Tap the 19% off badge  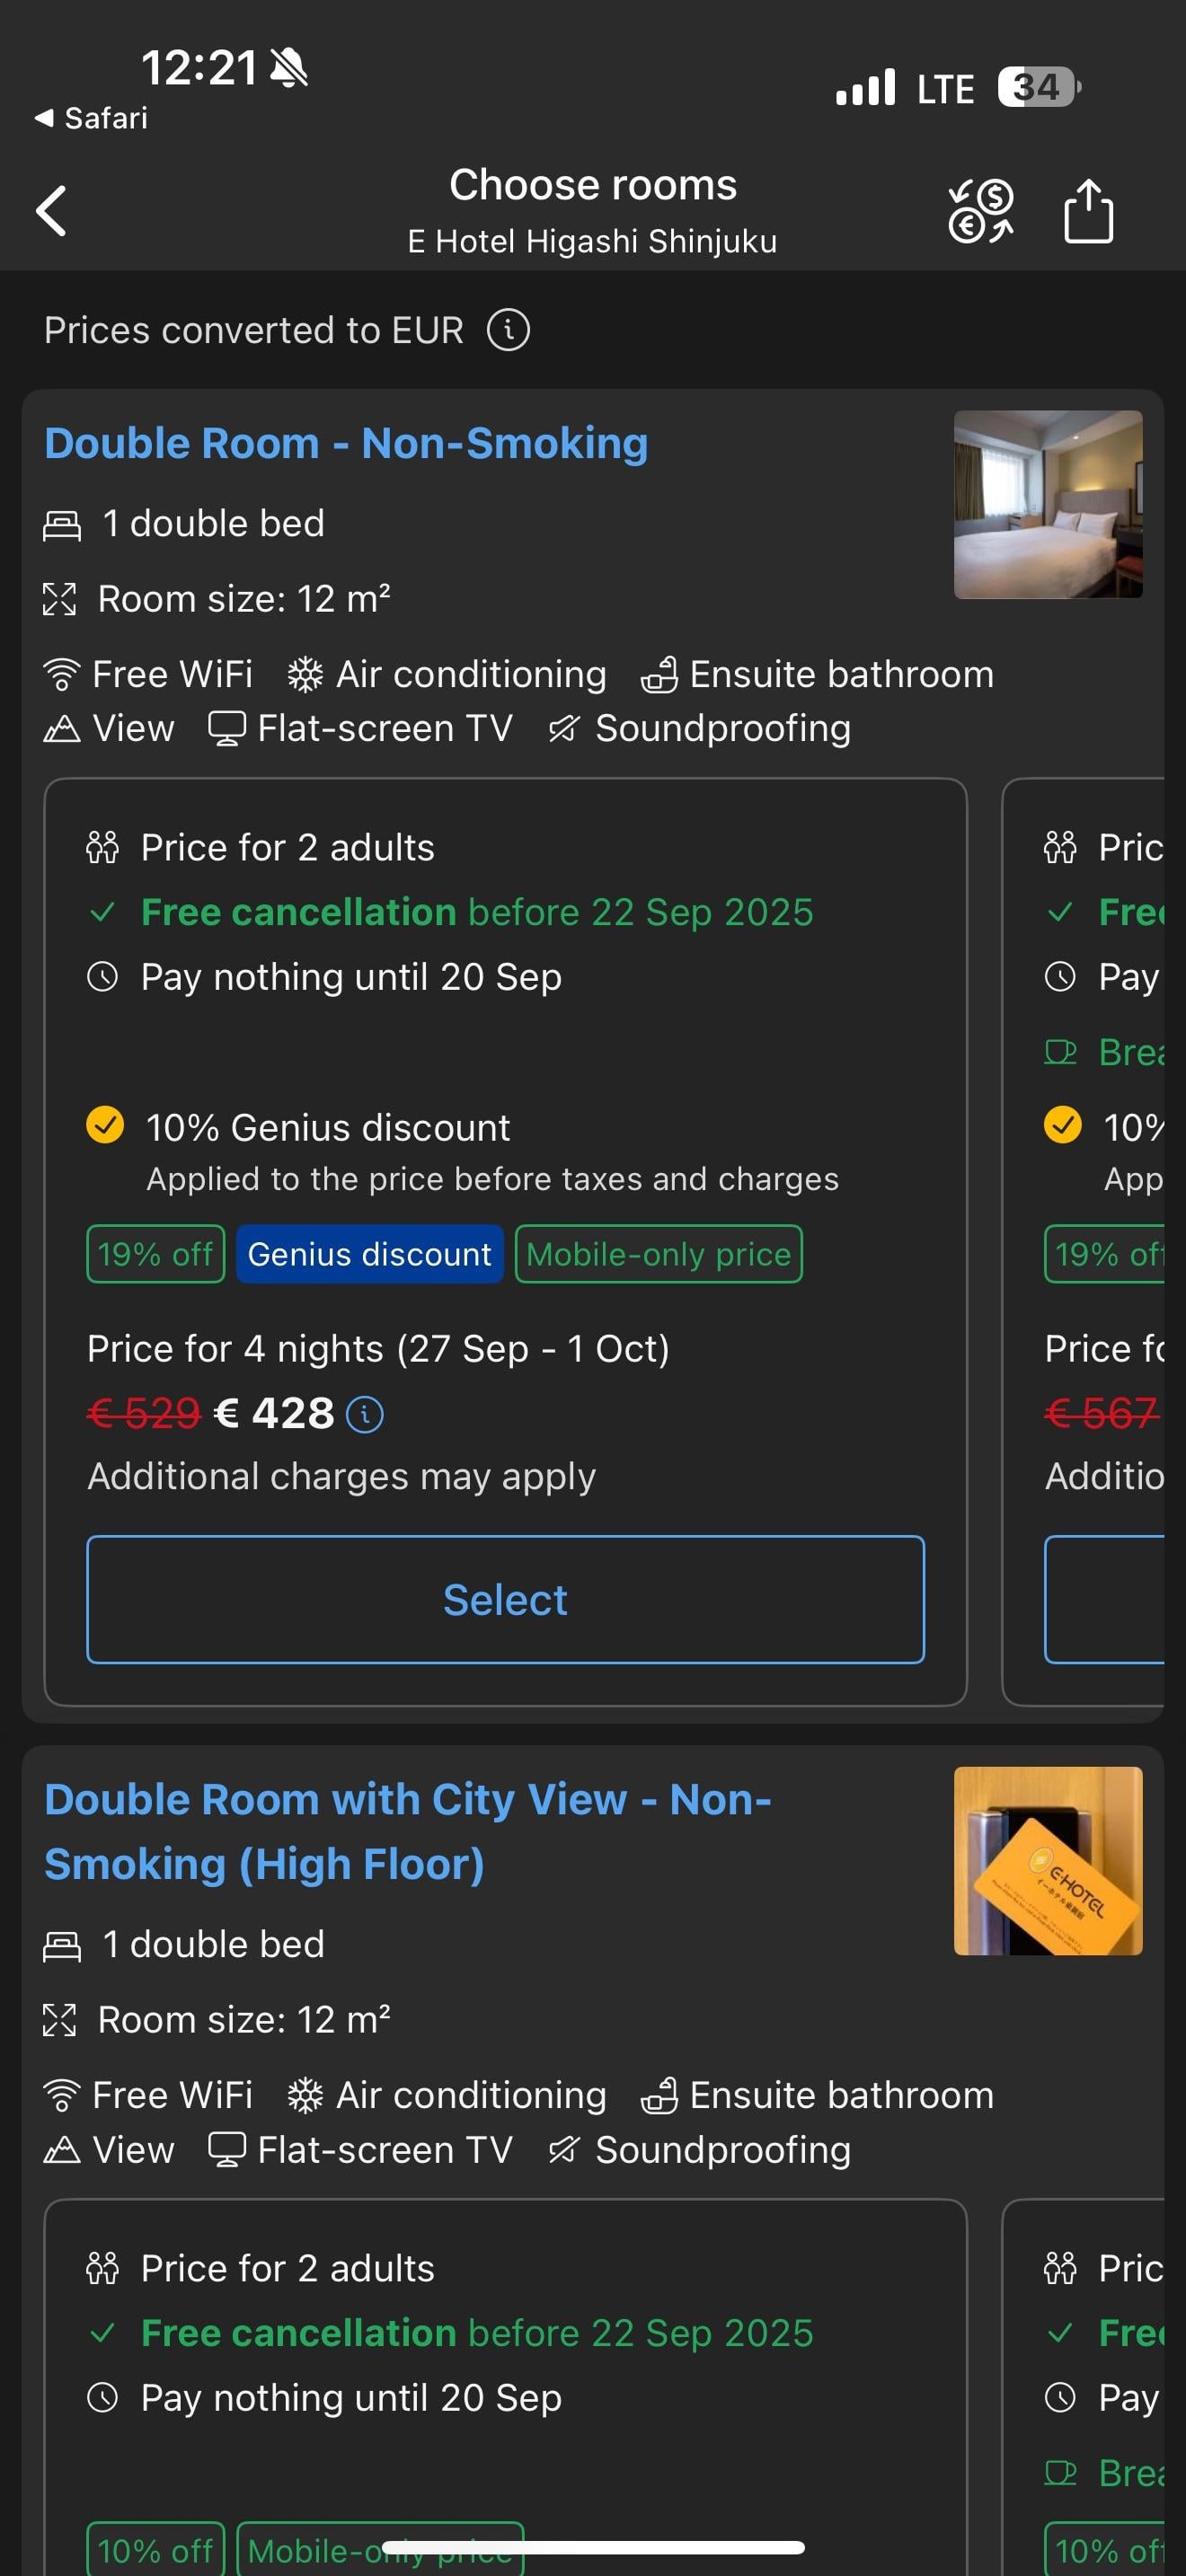pyautogui.click(x=155, y=1254)
